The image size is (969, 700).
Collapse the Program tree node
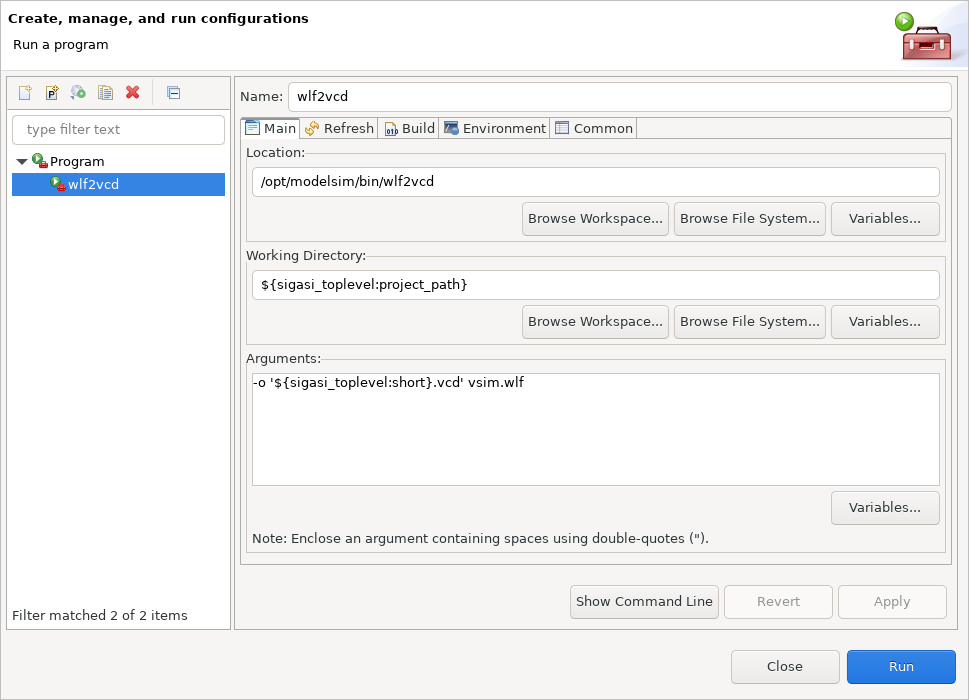(22, 162)
